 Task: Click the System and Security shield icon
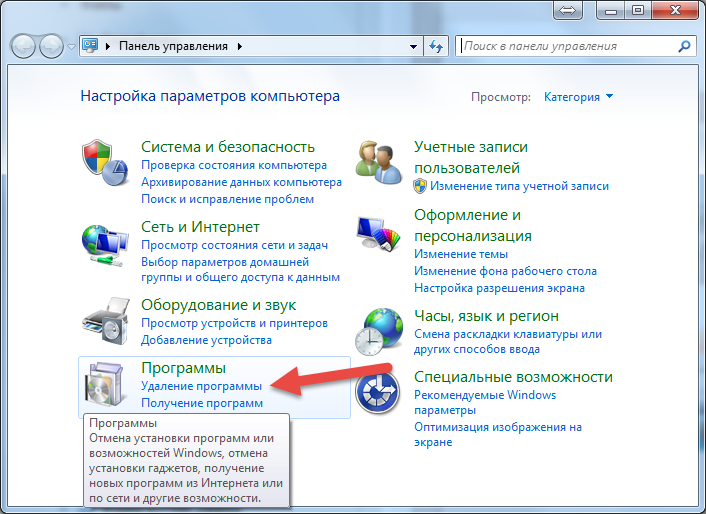[x=104, y=163]
